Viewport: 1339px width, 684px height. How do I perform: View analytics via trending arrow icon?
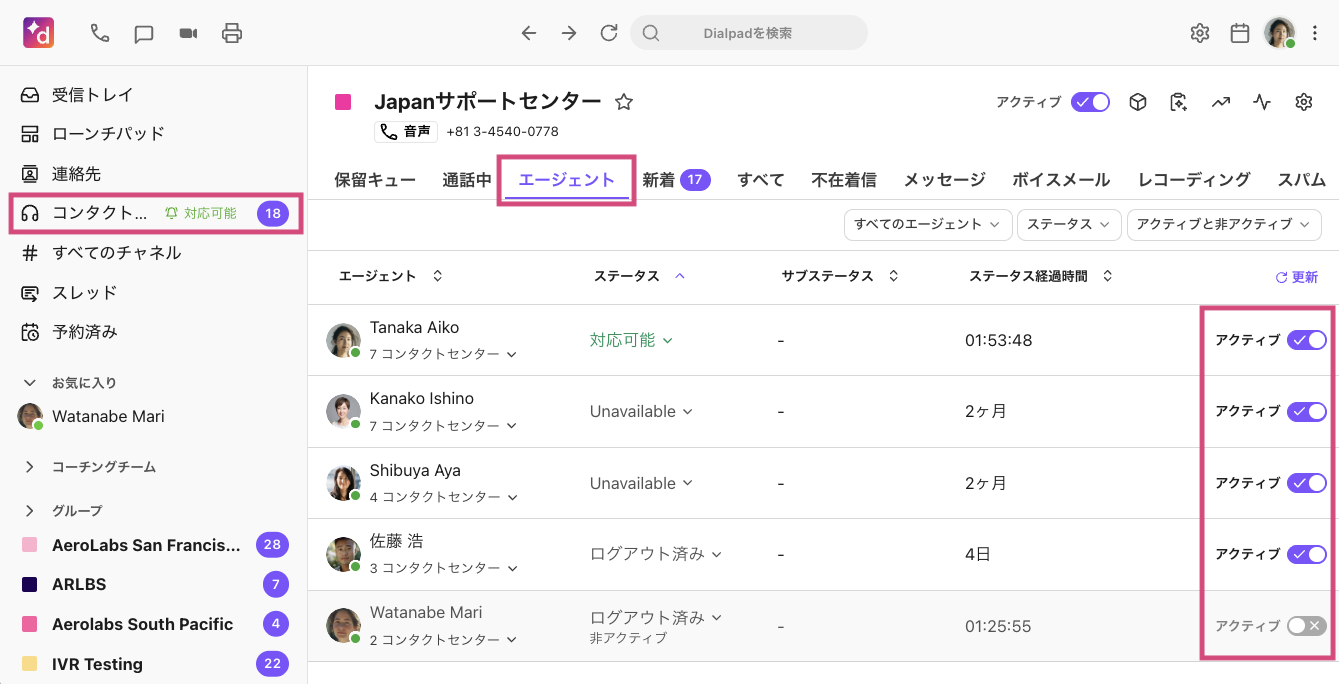point(1220,101)
